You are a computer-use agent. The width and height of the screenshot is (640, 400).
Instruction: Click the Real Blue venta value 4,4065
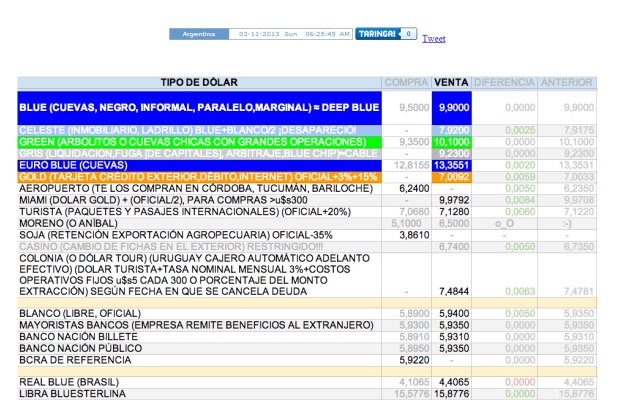click(454, 382)
